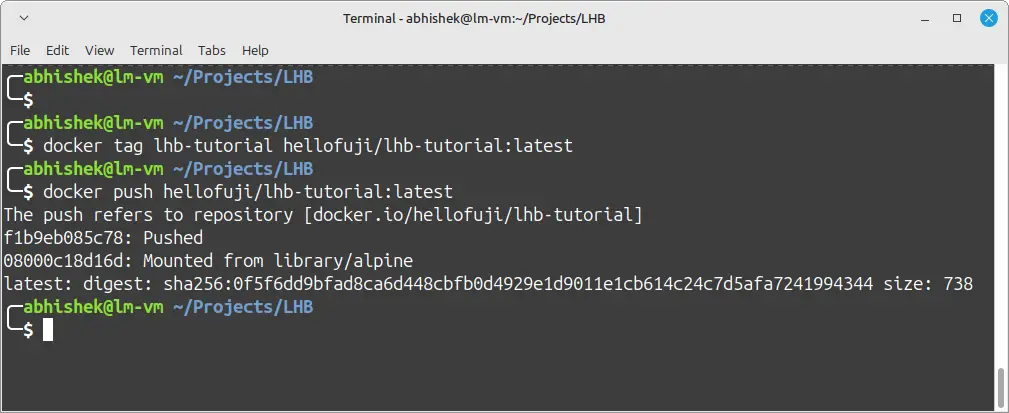
Task: Click the 'Mounted from library/alpine' line
Action: (x=278, y=261)
